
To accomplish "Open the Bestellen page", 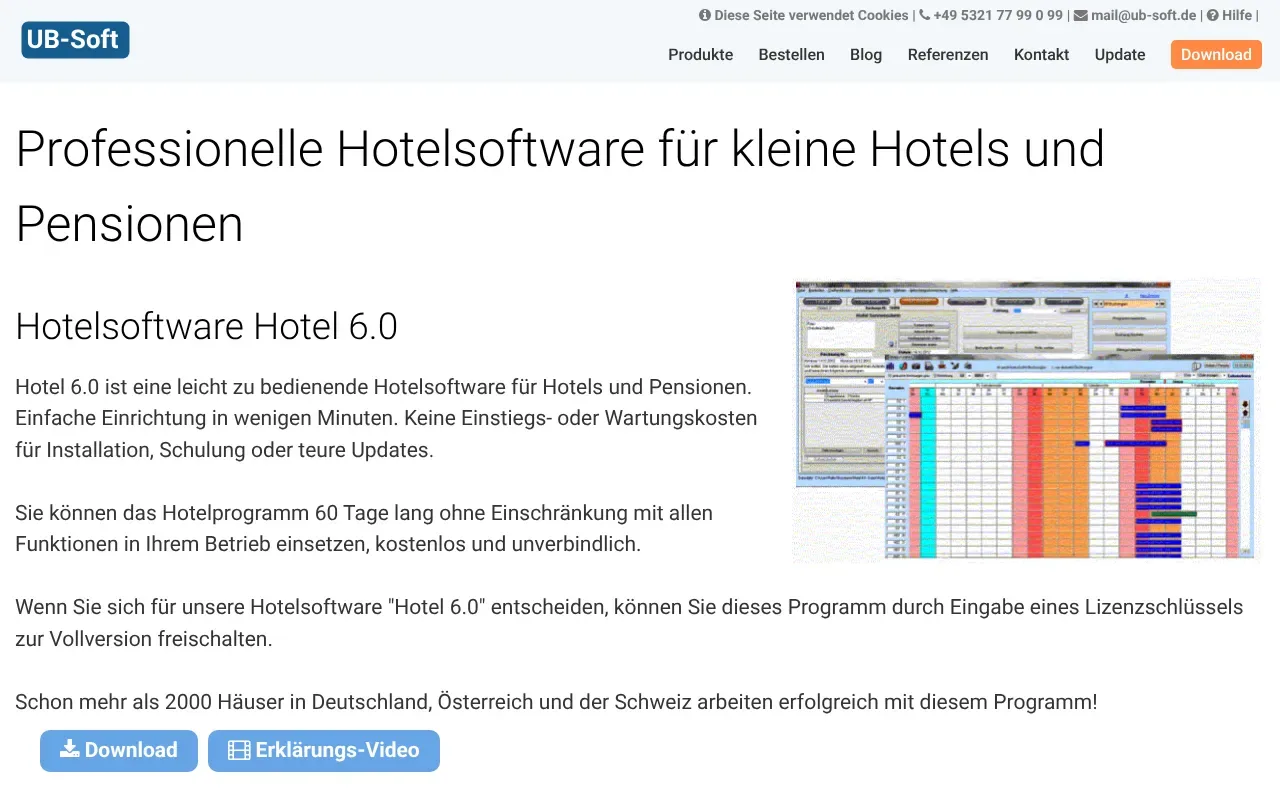I will tap(791, 55).
